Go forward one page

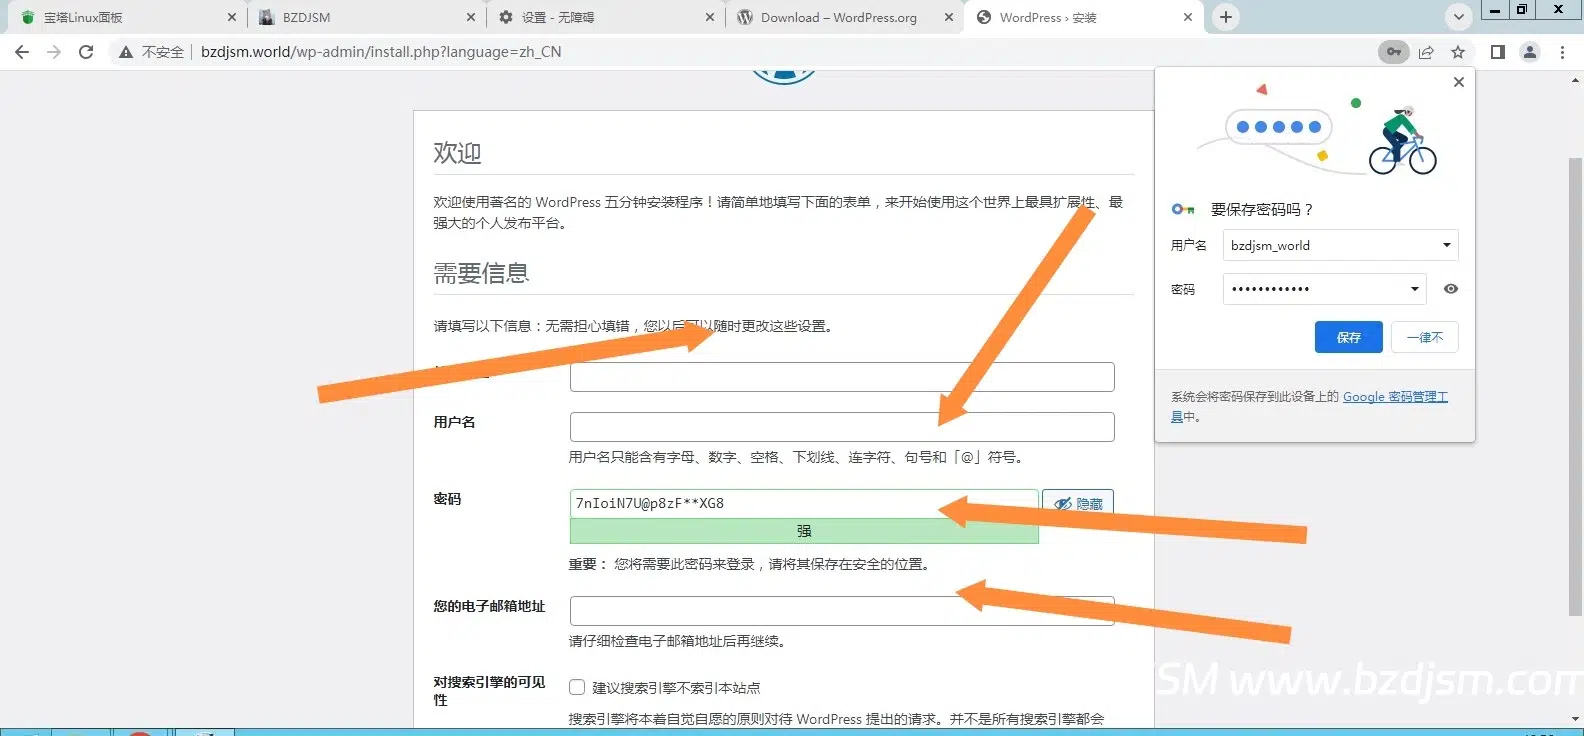pyautogui.click(x=54, y=52)
